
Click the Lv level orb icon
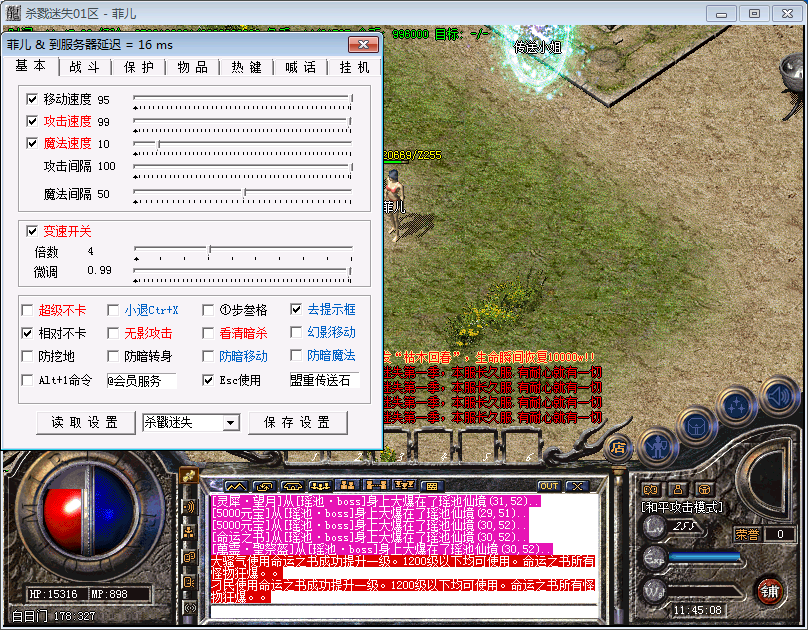pyautogui.click(x=654, y=526)
